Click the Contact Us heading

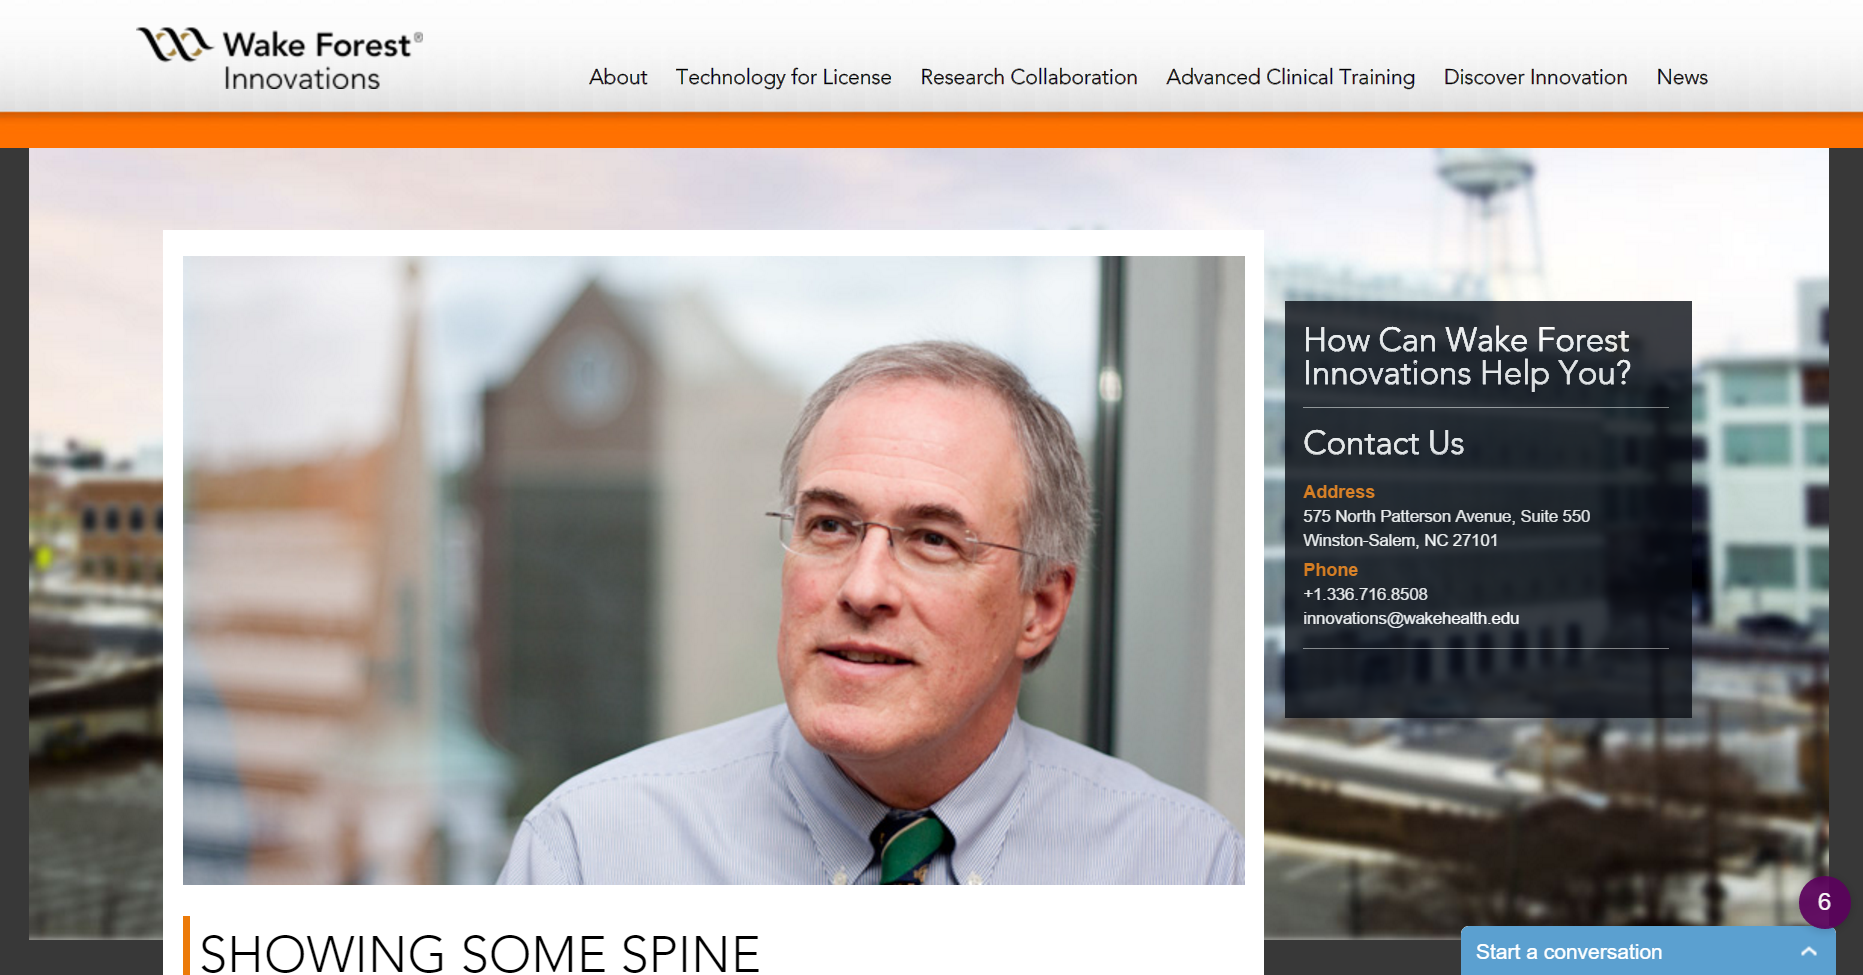1383,443
